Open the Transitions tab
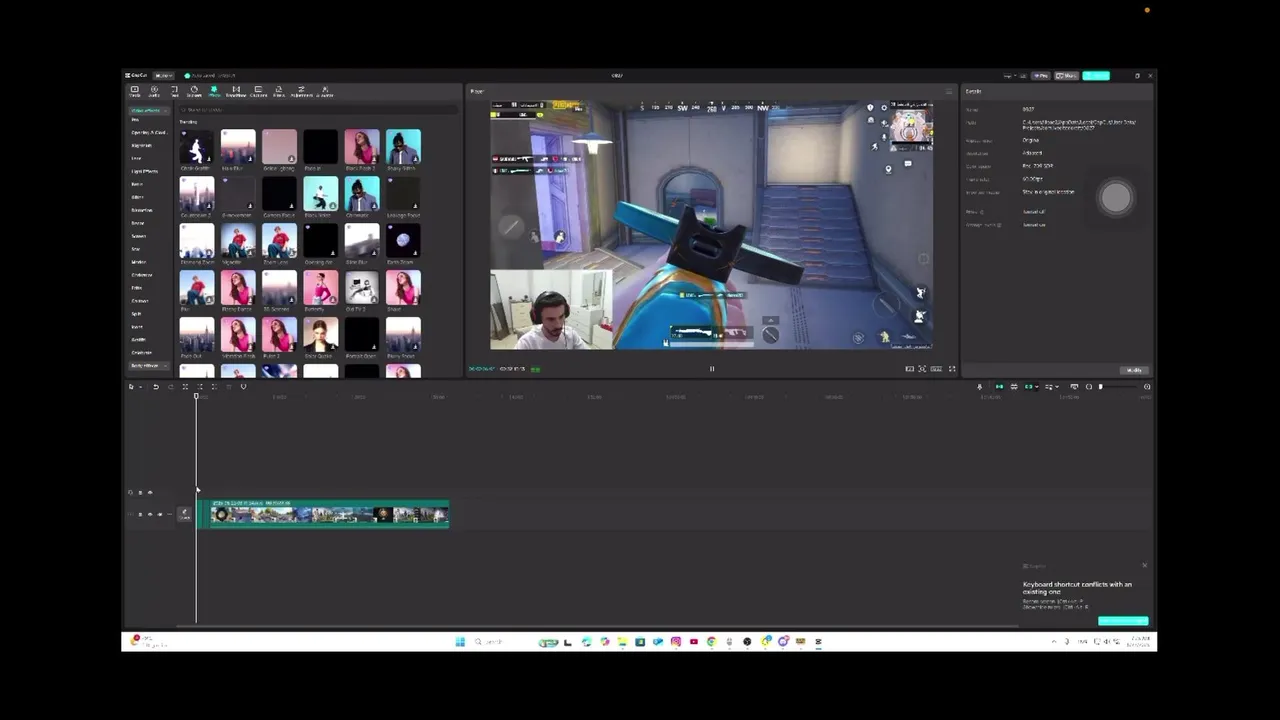This screenshot has width=1280, height=720. click(236, 92)
